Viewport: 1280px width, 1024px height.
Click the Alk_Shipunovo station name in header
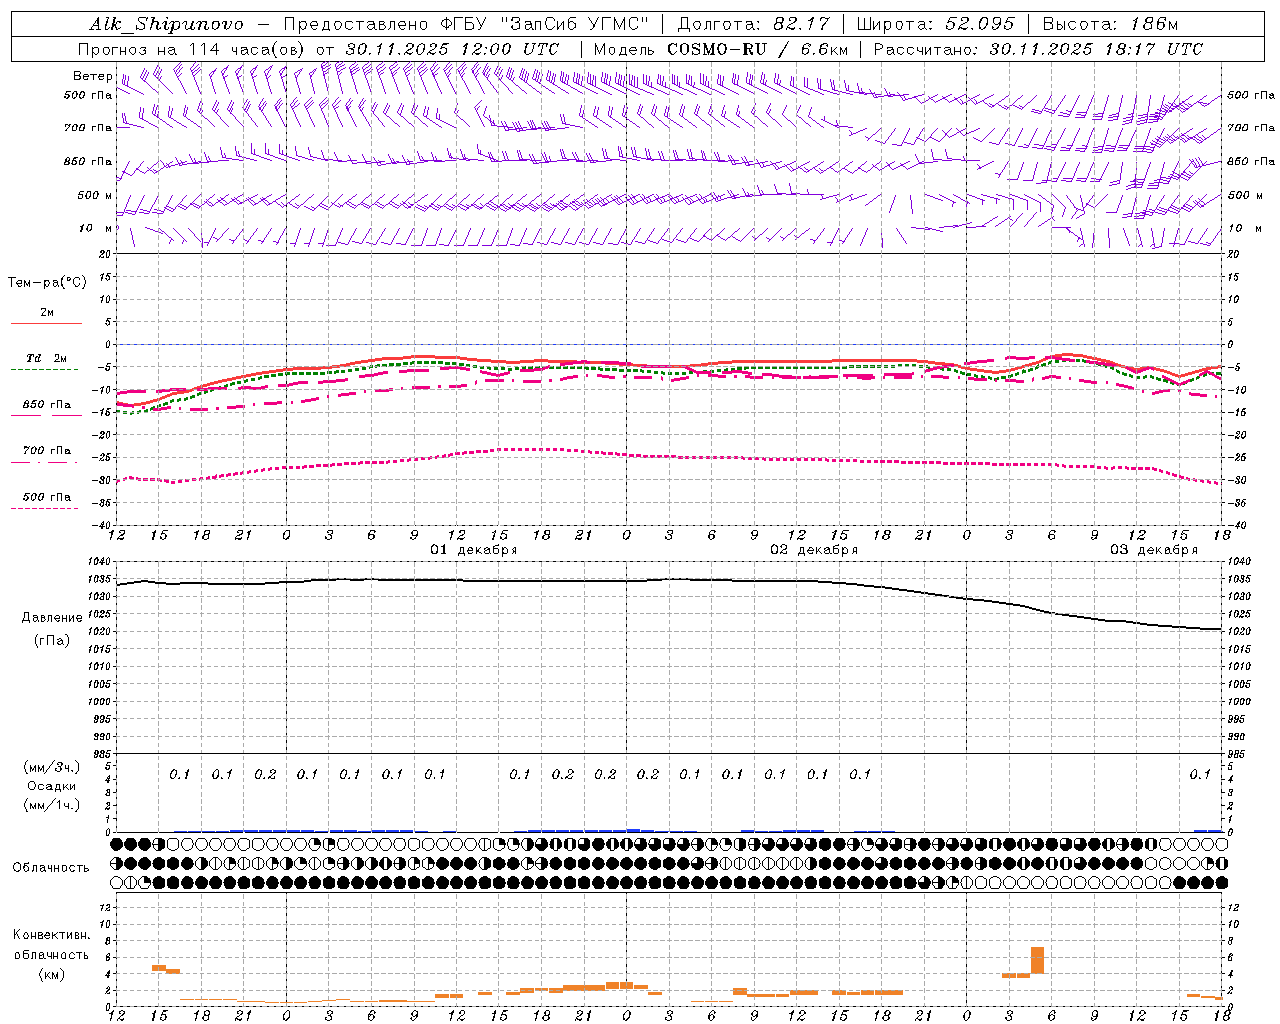point(166,24)
